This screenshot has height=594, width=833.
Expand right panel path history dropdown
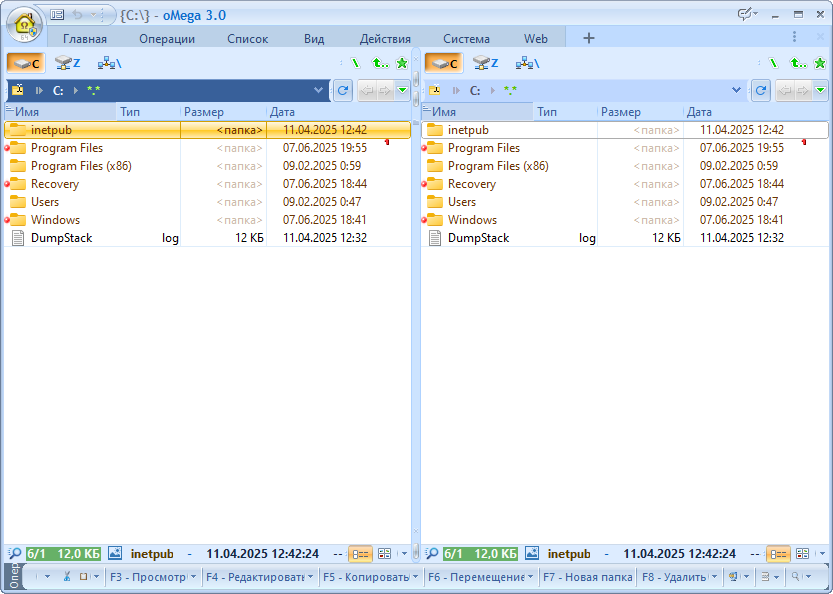point(736,90)
